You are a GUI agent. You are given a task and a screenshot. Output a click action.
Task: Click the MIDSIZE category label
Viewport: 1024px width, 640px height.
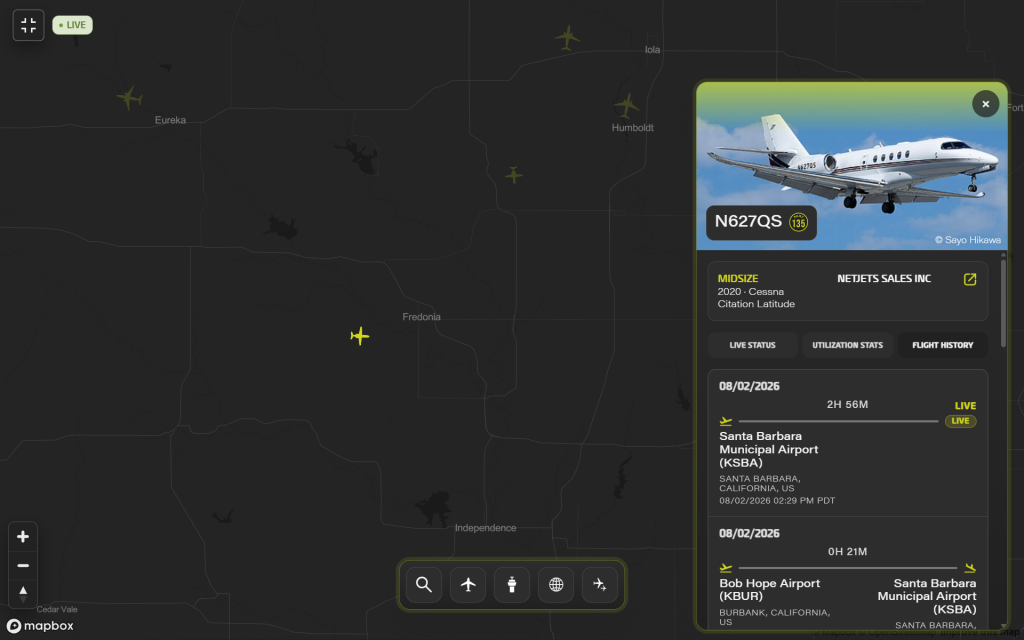737,278
